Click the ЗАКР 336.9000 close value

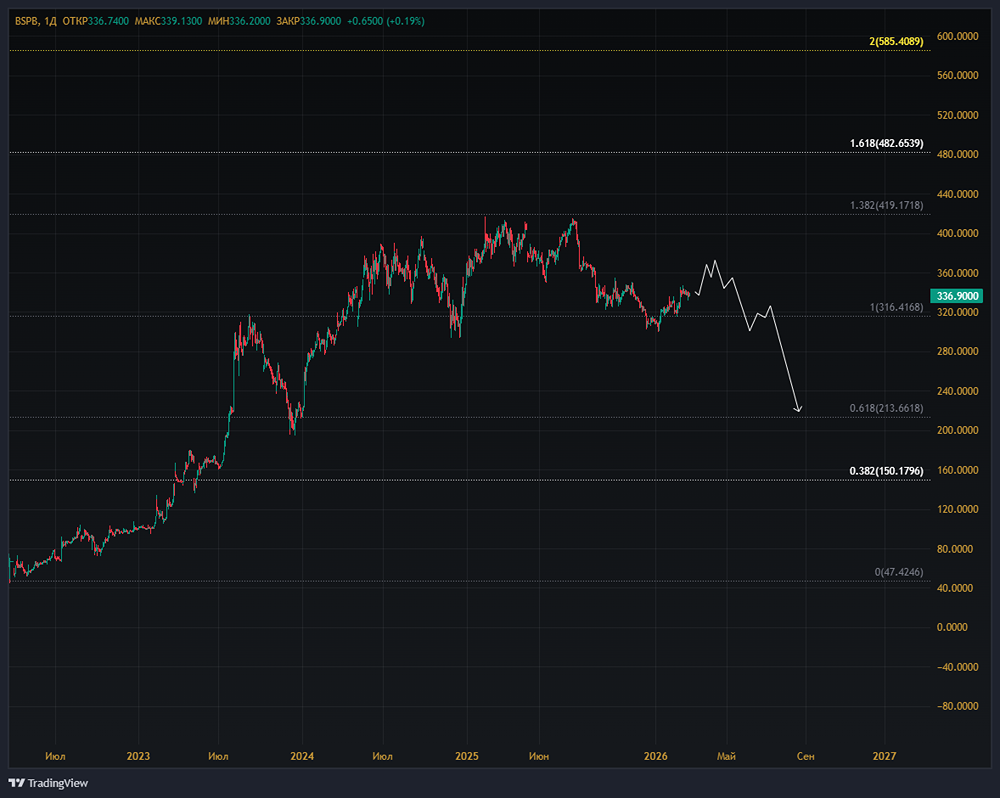(308, 21)
